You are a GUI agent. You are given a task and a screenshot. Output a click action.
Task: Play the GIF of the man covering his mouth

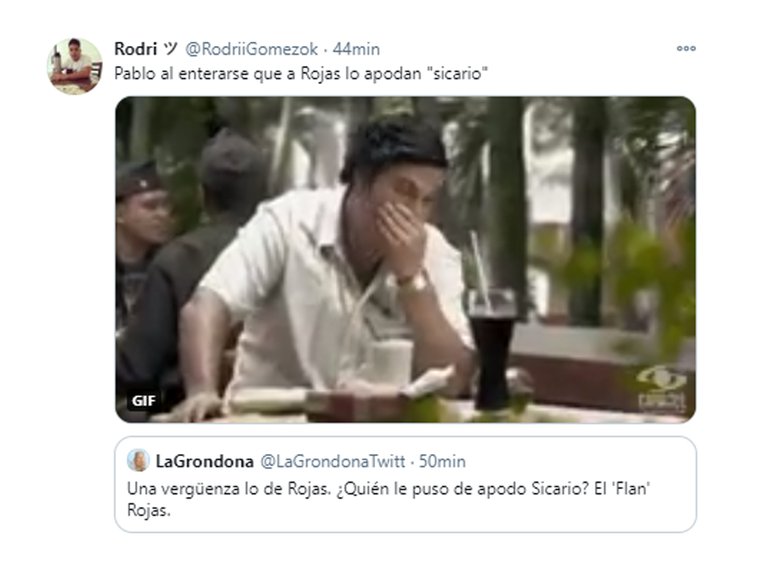click(406, 259)
